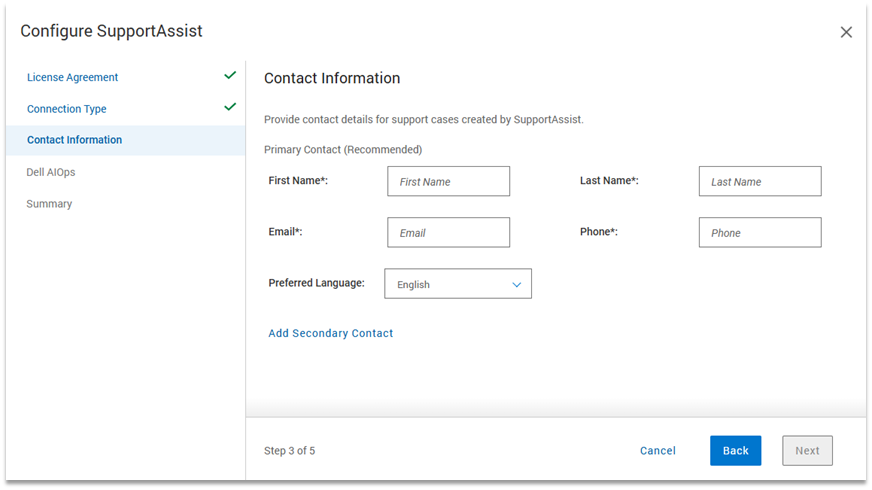Go to the Connection Type step

click(67, 109)
